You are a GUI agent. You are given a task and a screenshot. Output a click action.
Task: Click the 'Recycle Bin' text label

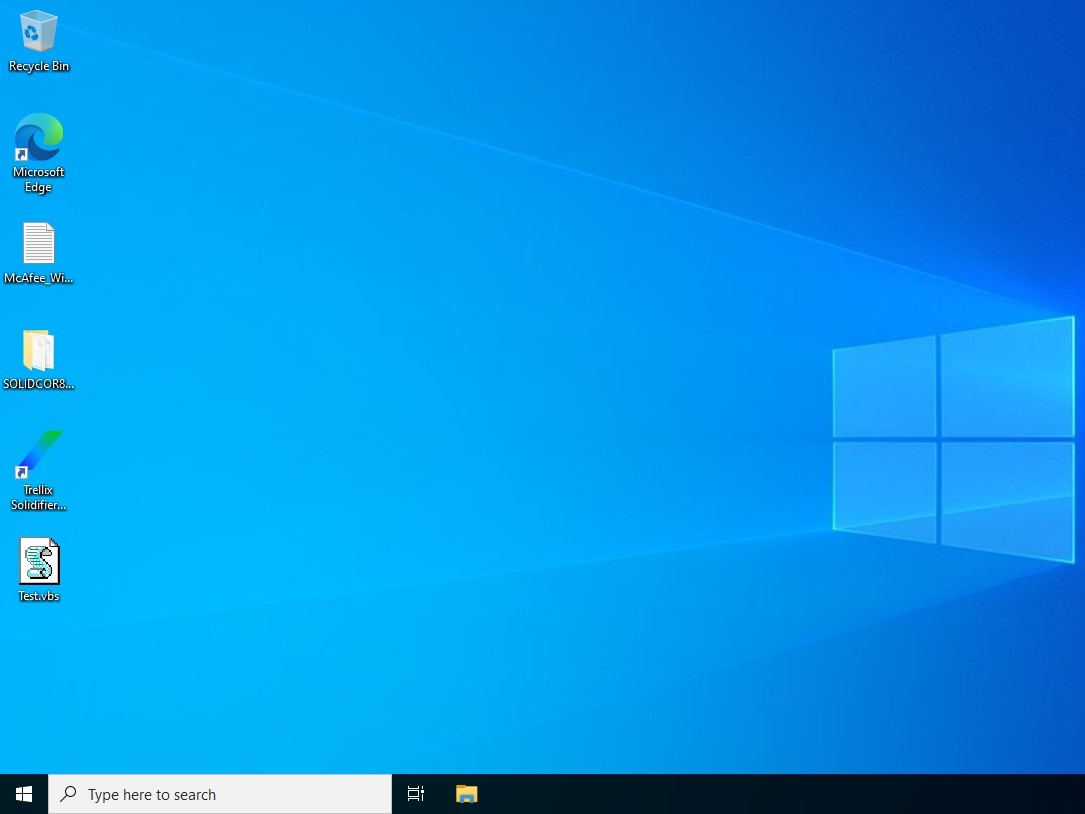(x=39, y=67)
